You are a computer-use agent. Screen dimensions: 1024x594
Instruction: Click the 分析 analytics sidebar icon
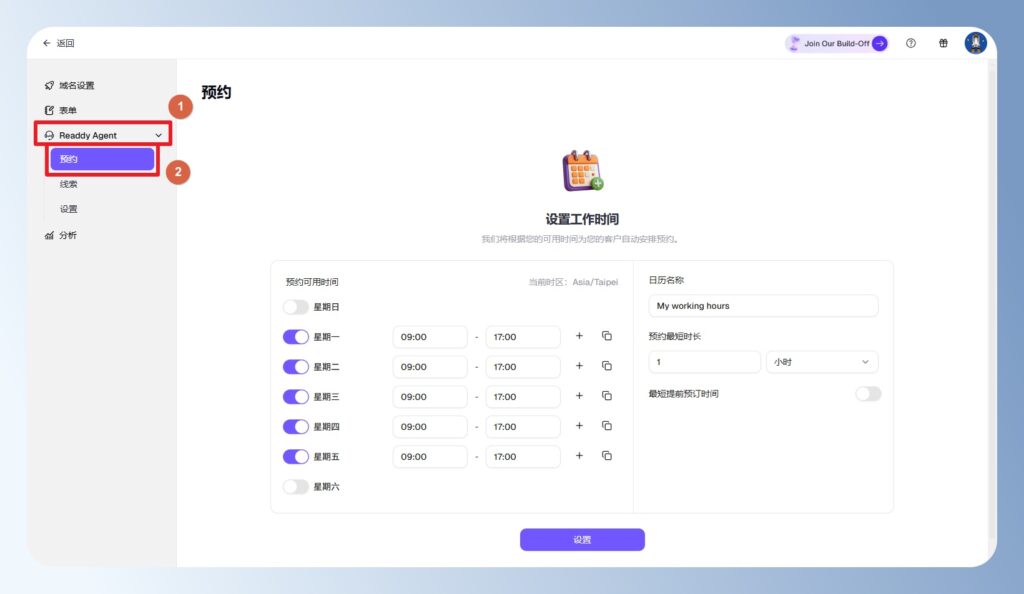[48, 234]
